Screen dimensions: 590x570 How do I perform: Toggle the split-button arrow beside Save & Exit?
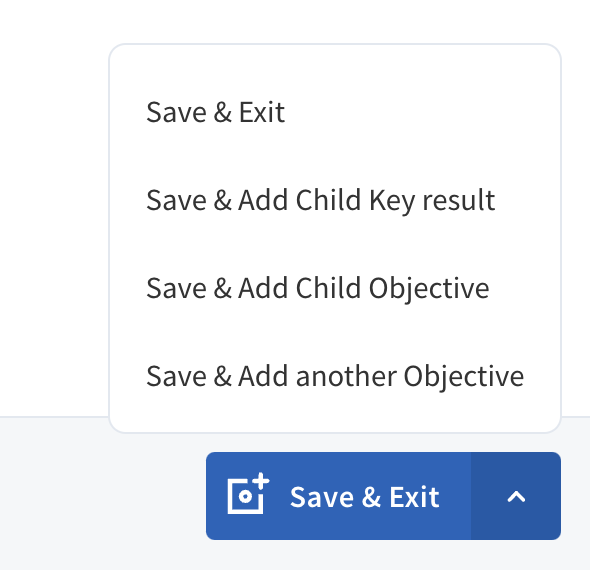516,496
